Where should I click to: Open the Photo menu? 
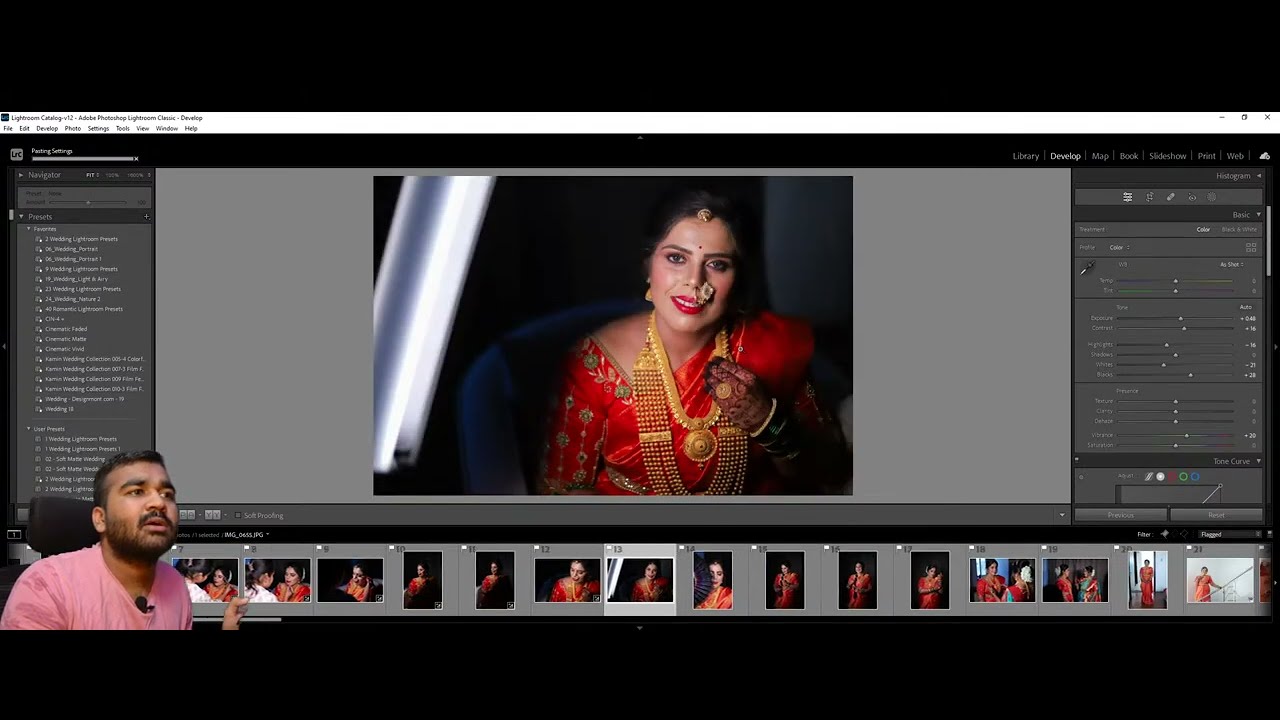pos(73,128)
